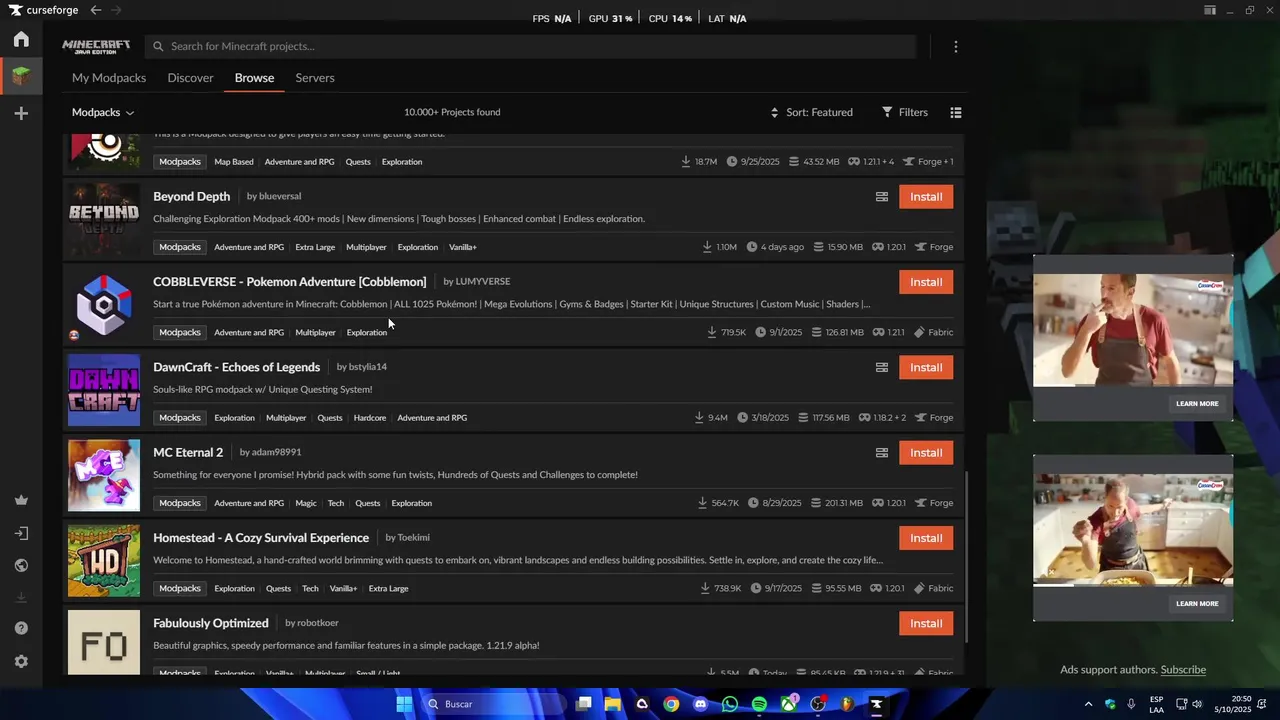Install DawnCraft - Echoes of Legends

[926, 367]
